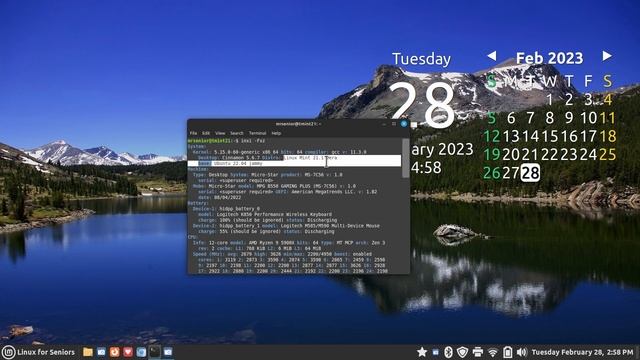Image resolution: width=640 pixels, height=360 pixels.
Task: Click the Logitech K850 keyboard line
Action: click(x=265, y=214)
